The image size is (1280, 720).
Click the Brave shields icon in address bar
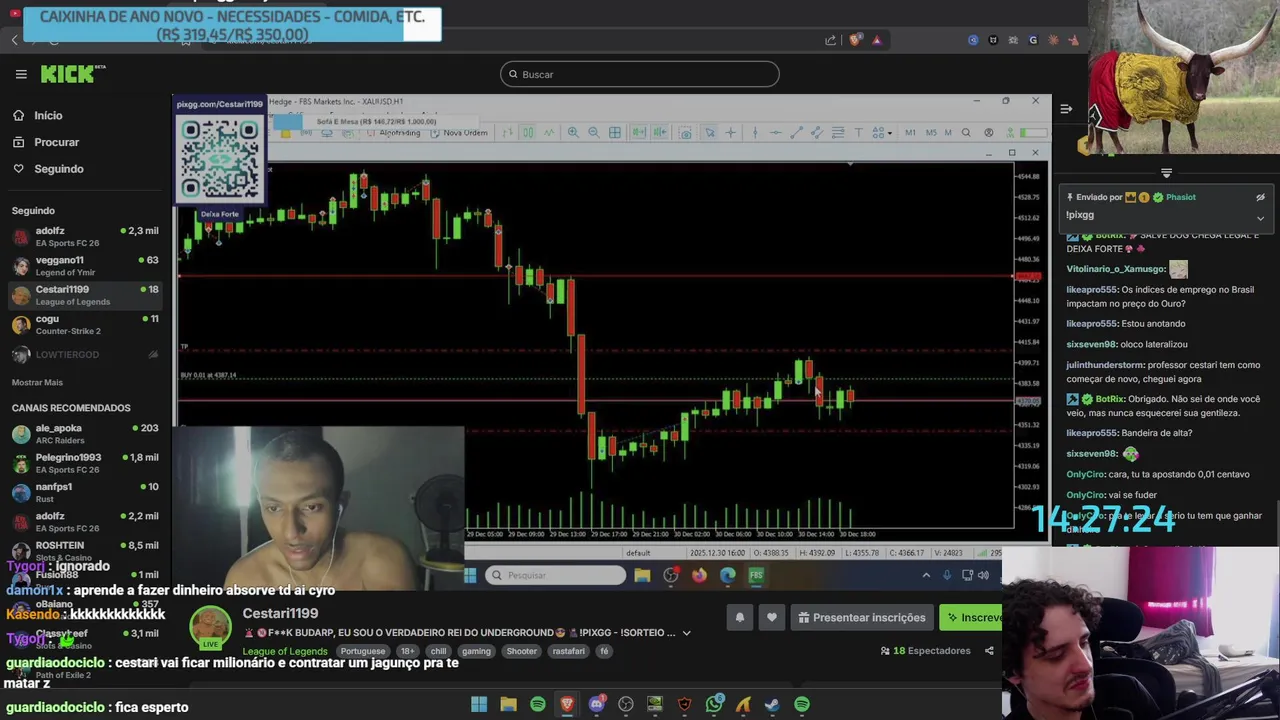click(855, 40)
